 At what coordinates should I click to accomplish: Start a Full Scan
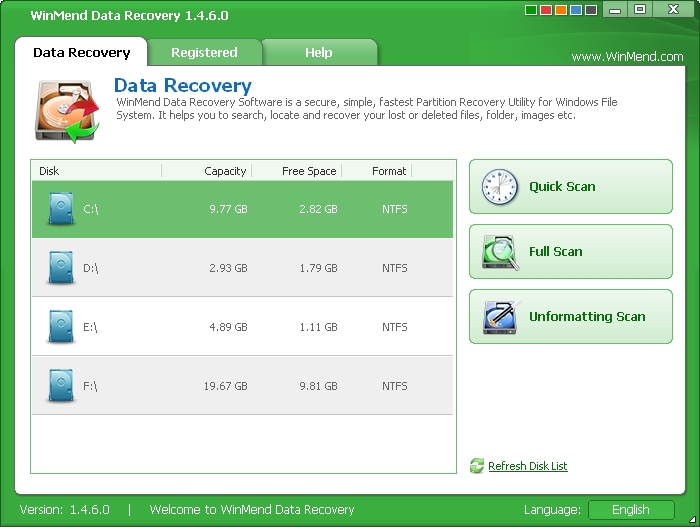[x=571, y=252]
